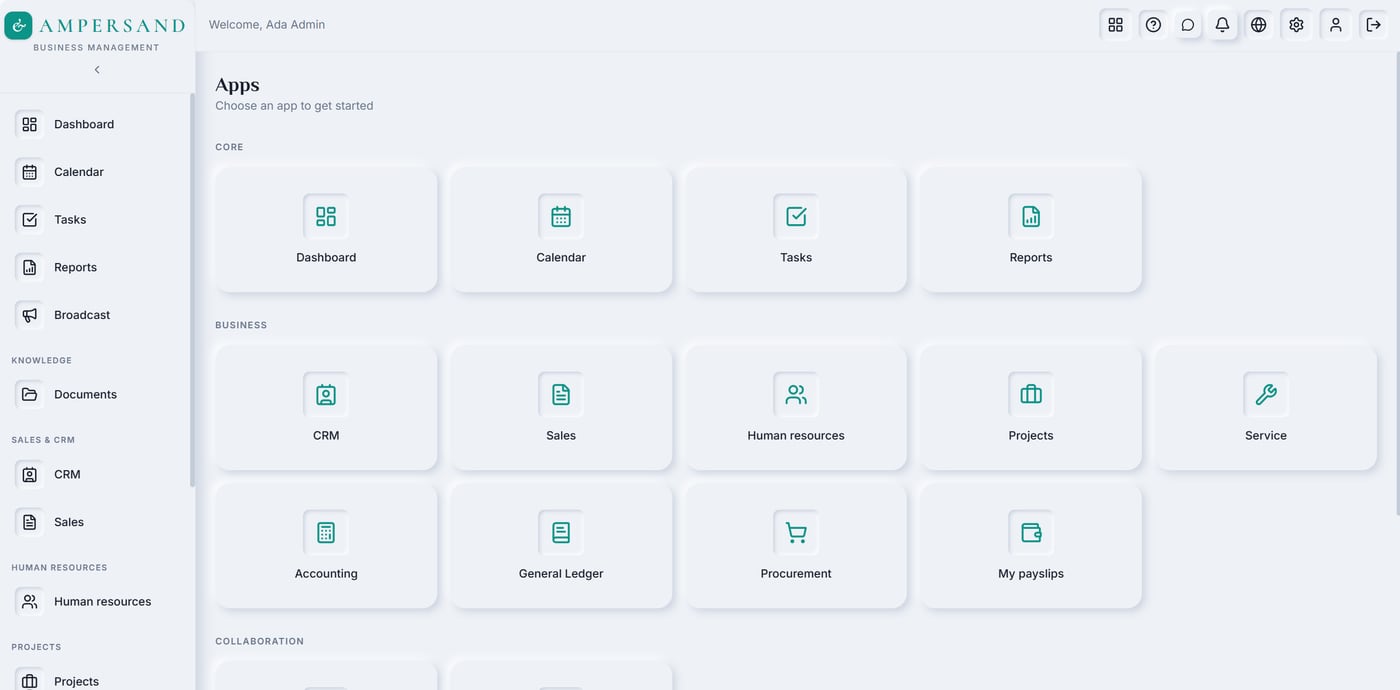
Task: Open the chat messages icon
Action: point(1188,25)
